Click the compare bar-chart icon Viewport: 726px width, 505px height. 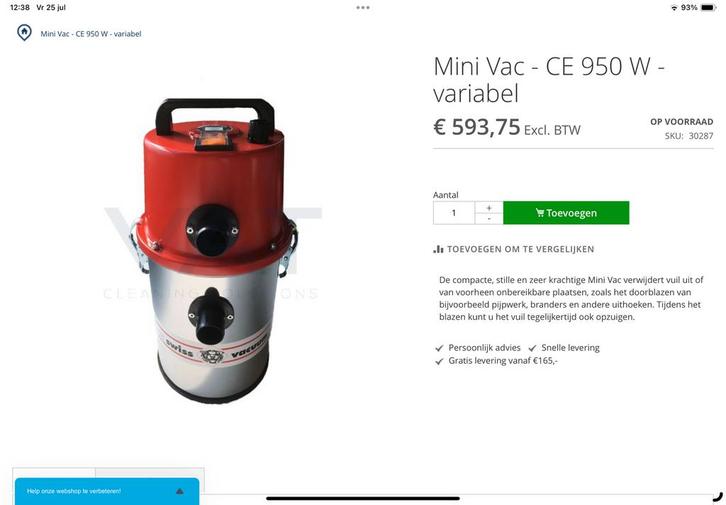click(x=438, y=249)
